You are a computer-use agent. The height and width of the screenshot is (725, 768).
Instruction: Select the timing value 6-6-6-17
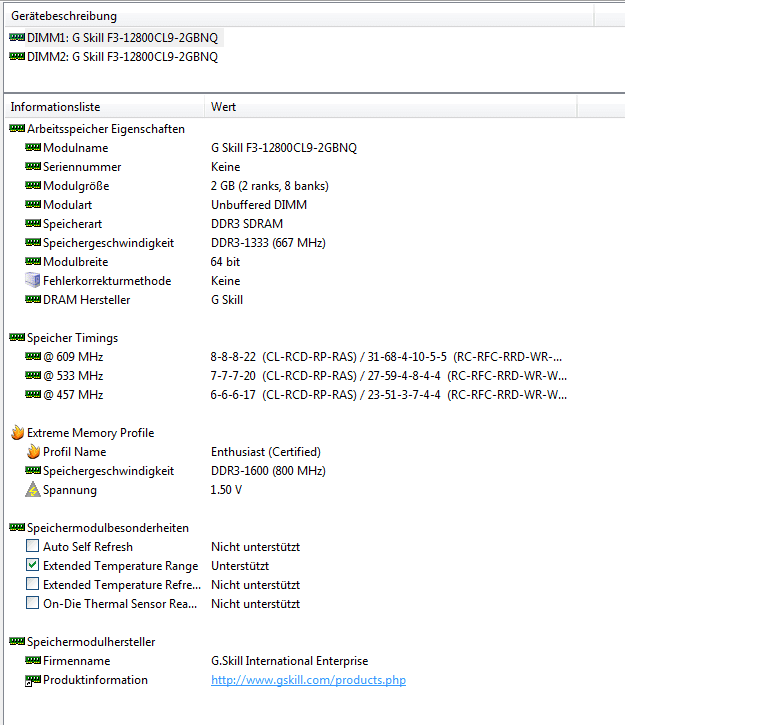point(233,395)
